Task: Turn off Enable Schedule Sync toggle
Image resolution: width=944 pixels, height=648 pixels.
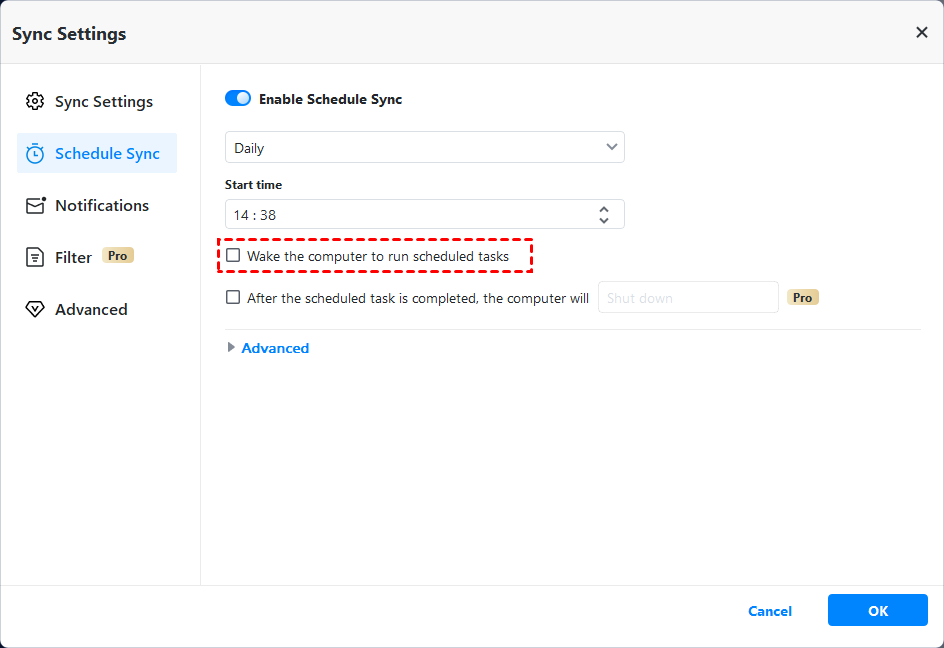Action: (x=238, y=99)
